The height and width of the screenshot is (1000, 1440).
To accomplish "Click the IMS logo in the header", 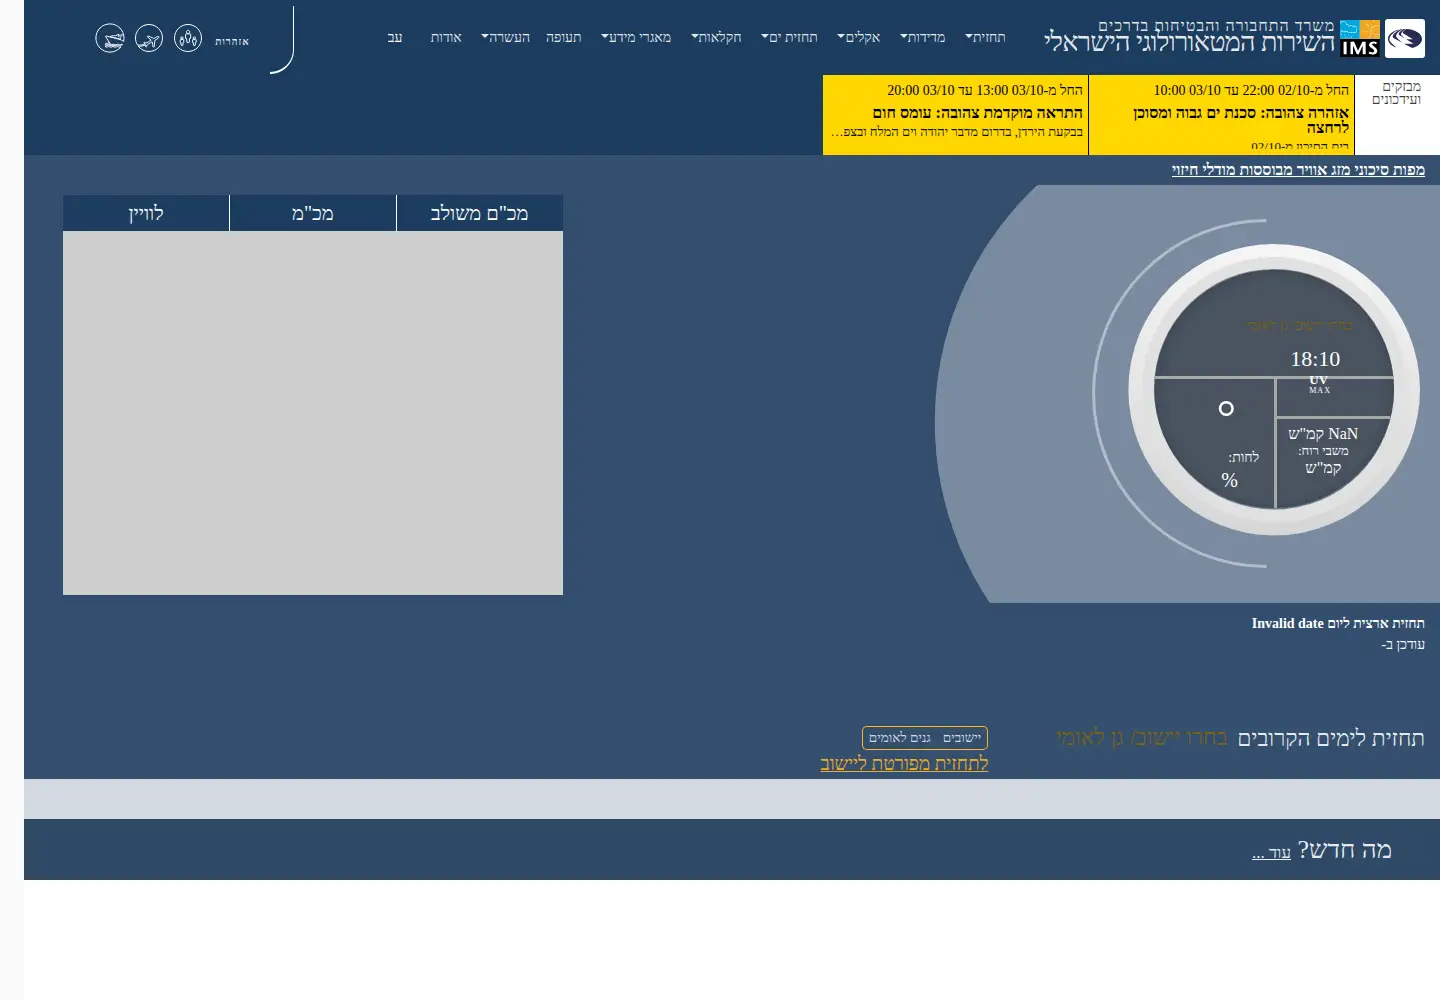I will point(1360,38).
